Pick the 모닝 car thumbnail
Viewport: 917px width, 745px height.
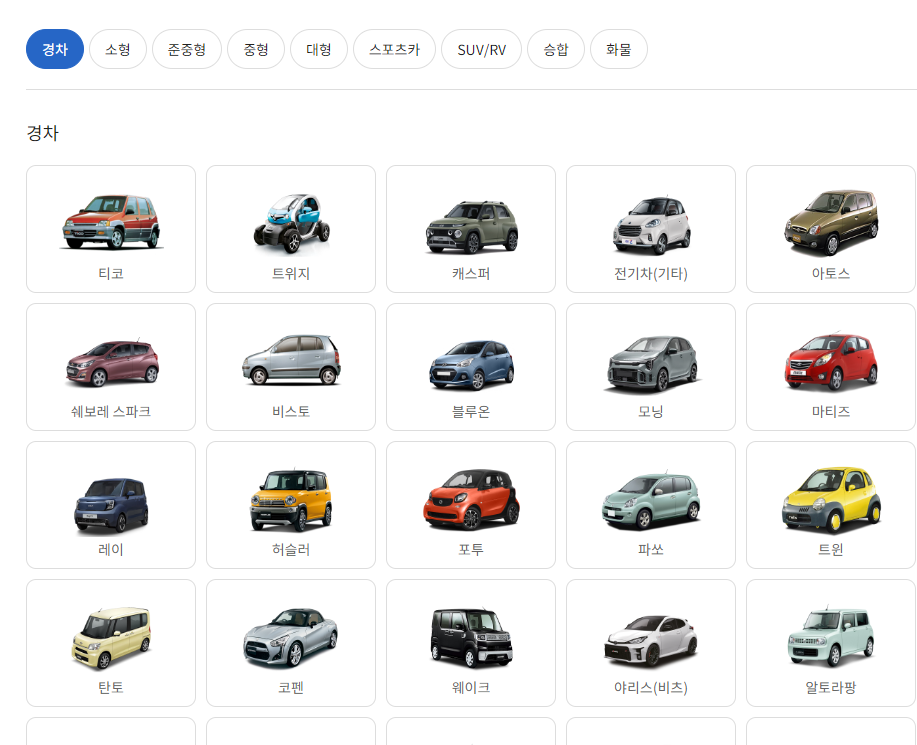[651, 362]
